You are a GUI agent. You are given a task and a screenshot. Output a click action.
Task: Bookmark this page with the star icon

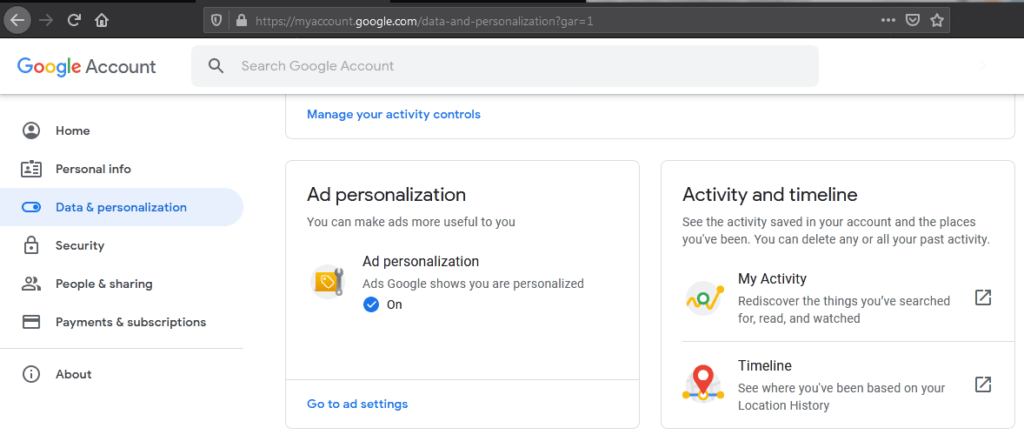937,20
